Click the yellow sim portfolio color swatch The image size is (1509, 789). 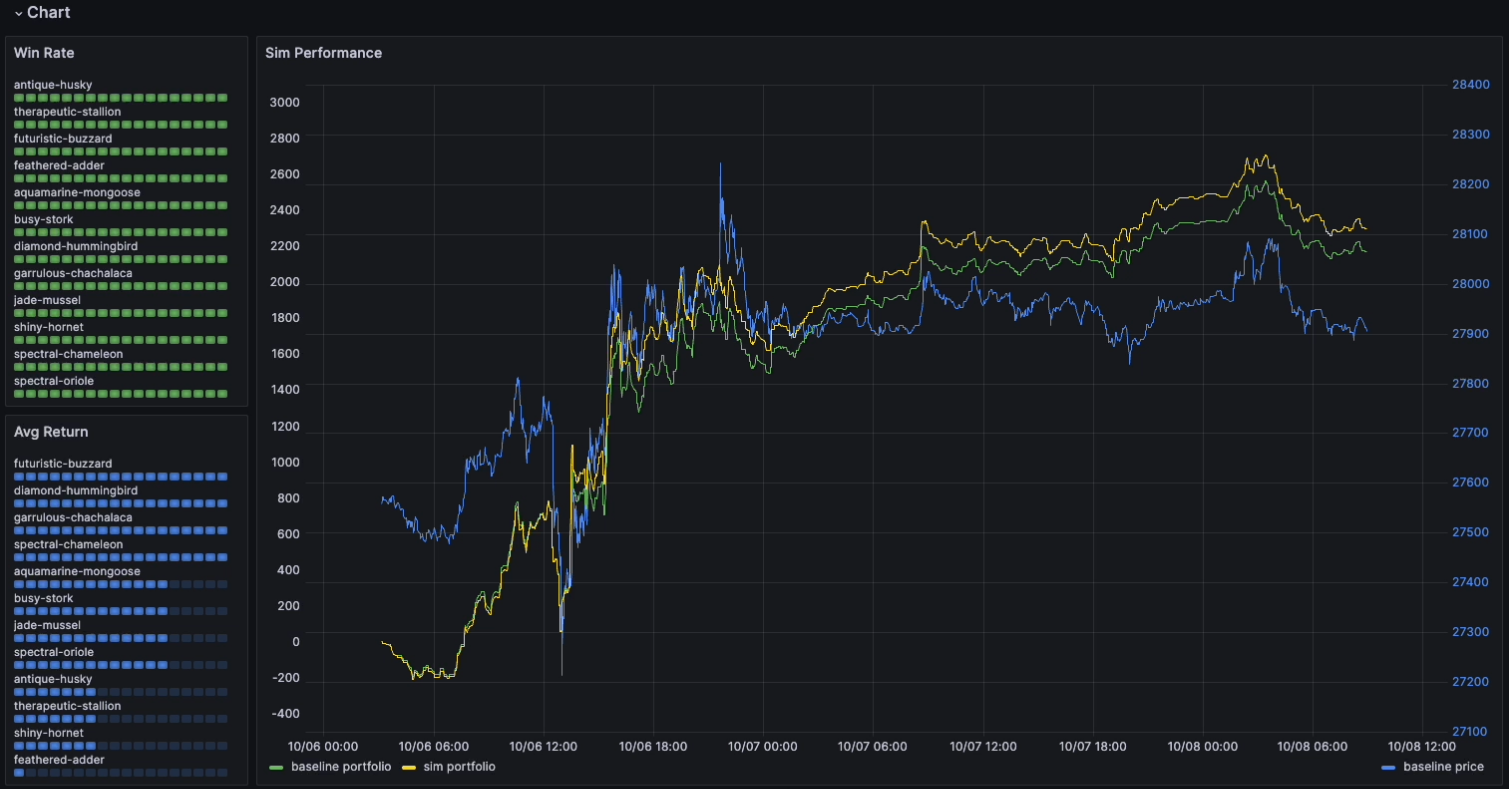pos(408,768)
